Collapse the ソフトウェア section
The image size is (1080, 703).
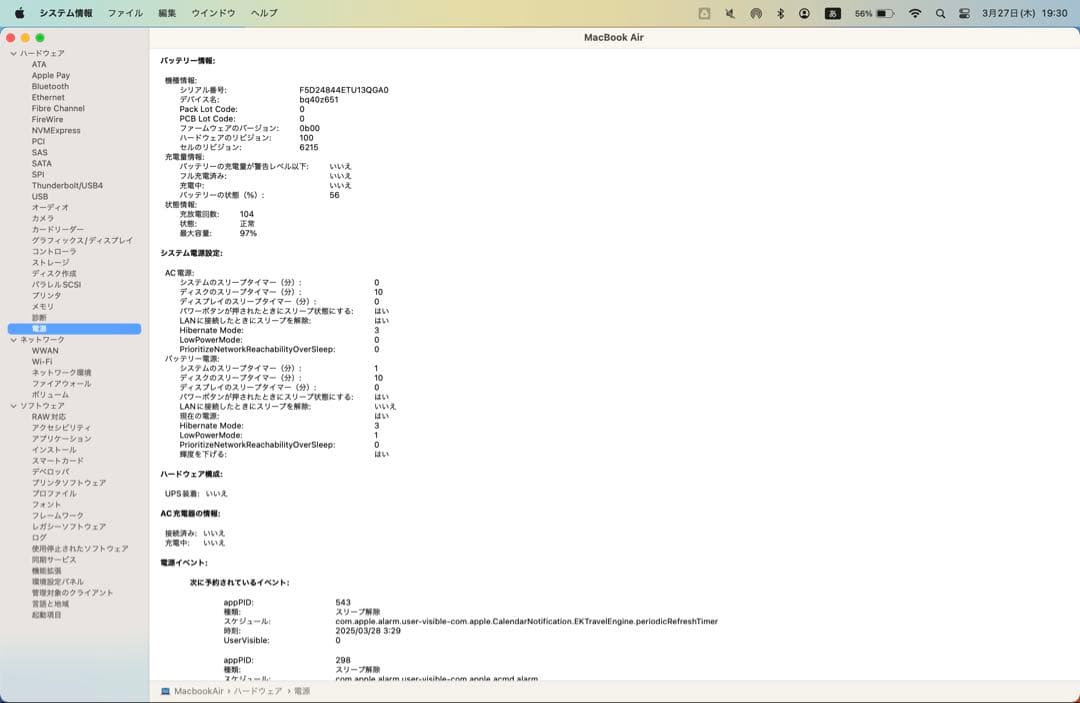click(13, 406)
